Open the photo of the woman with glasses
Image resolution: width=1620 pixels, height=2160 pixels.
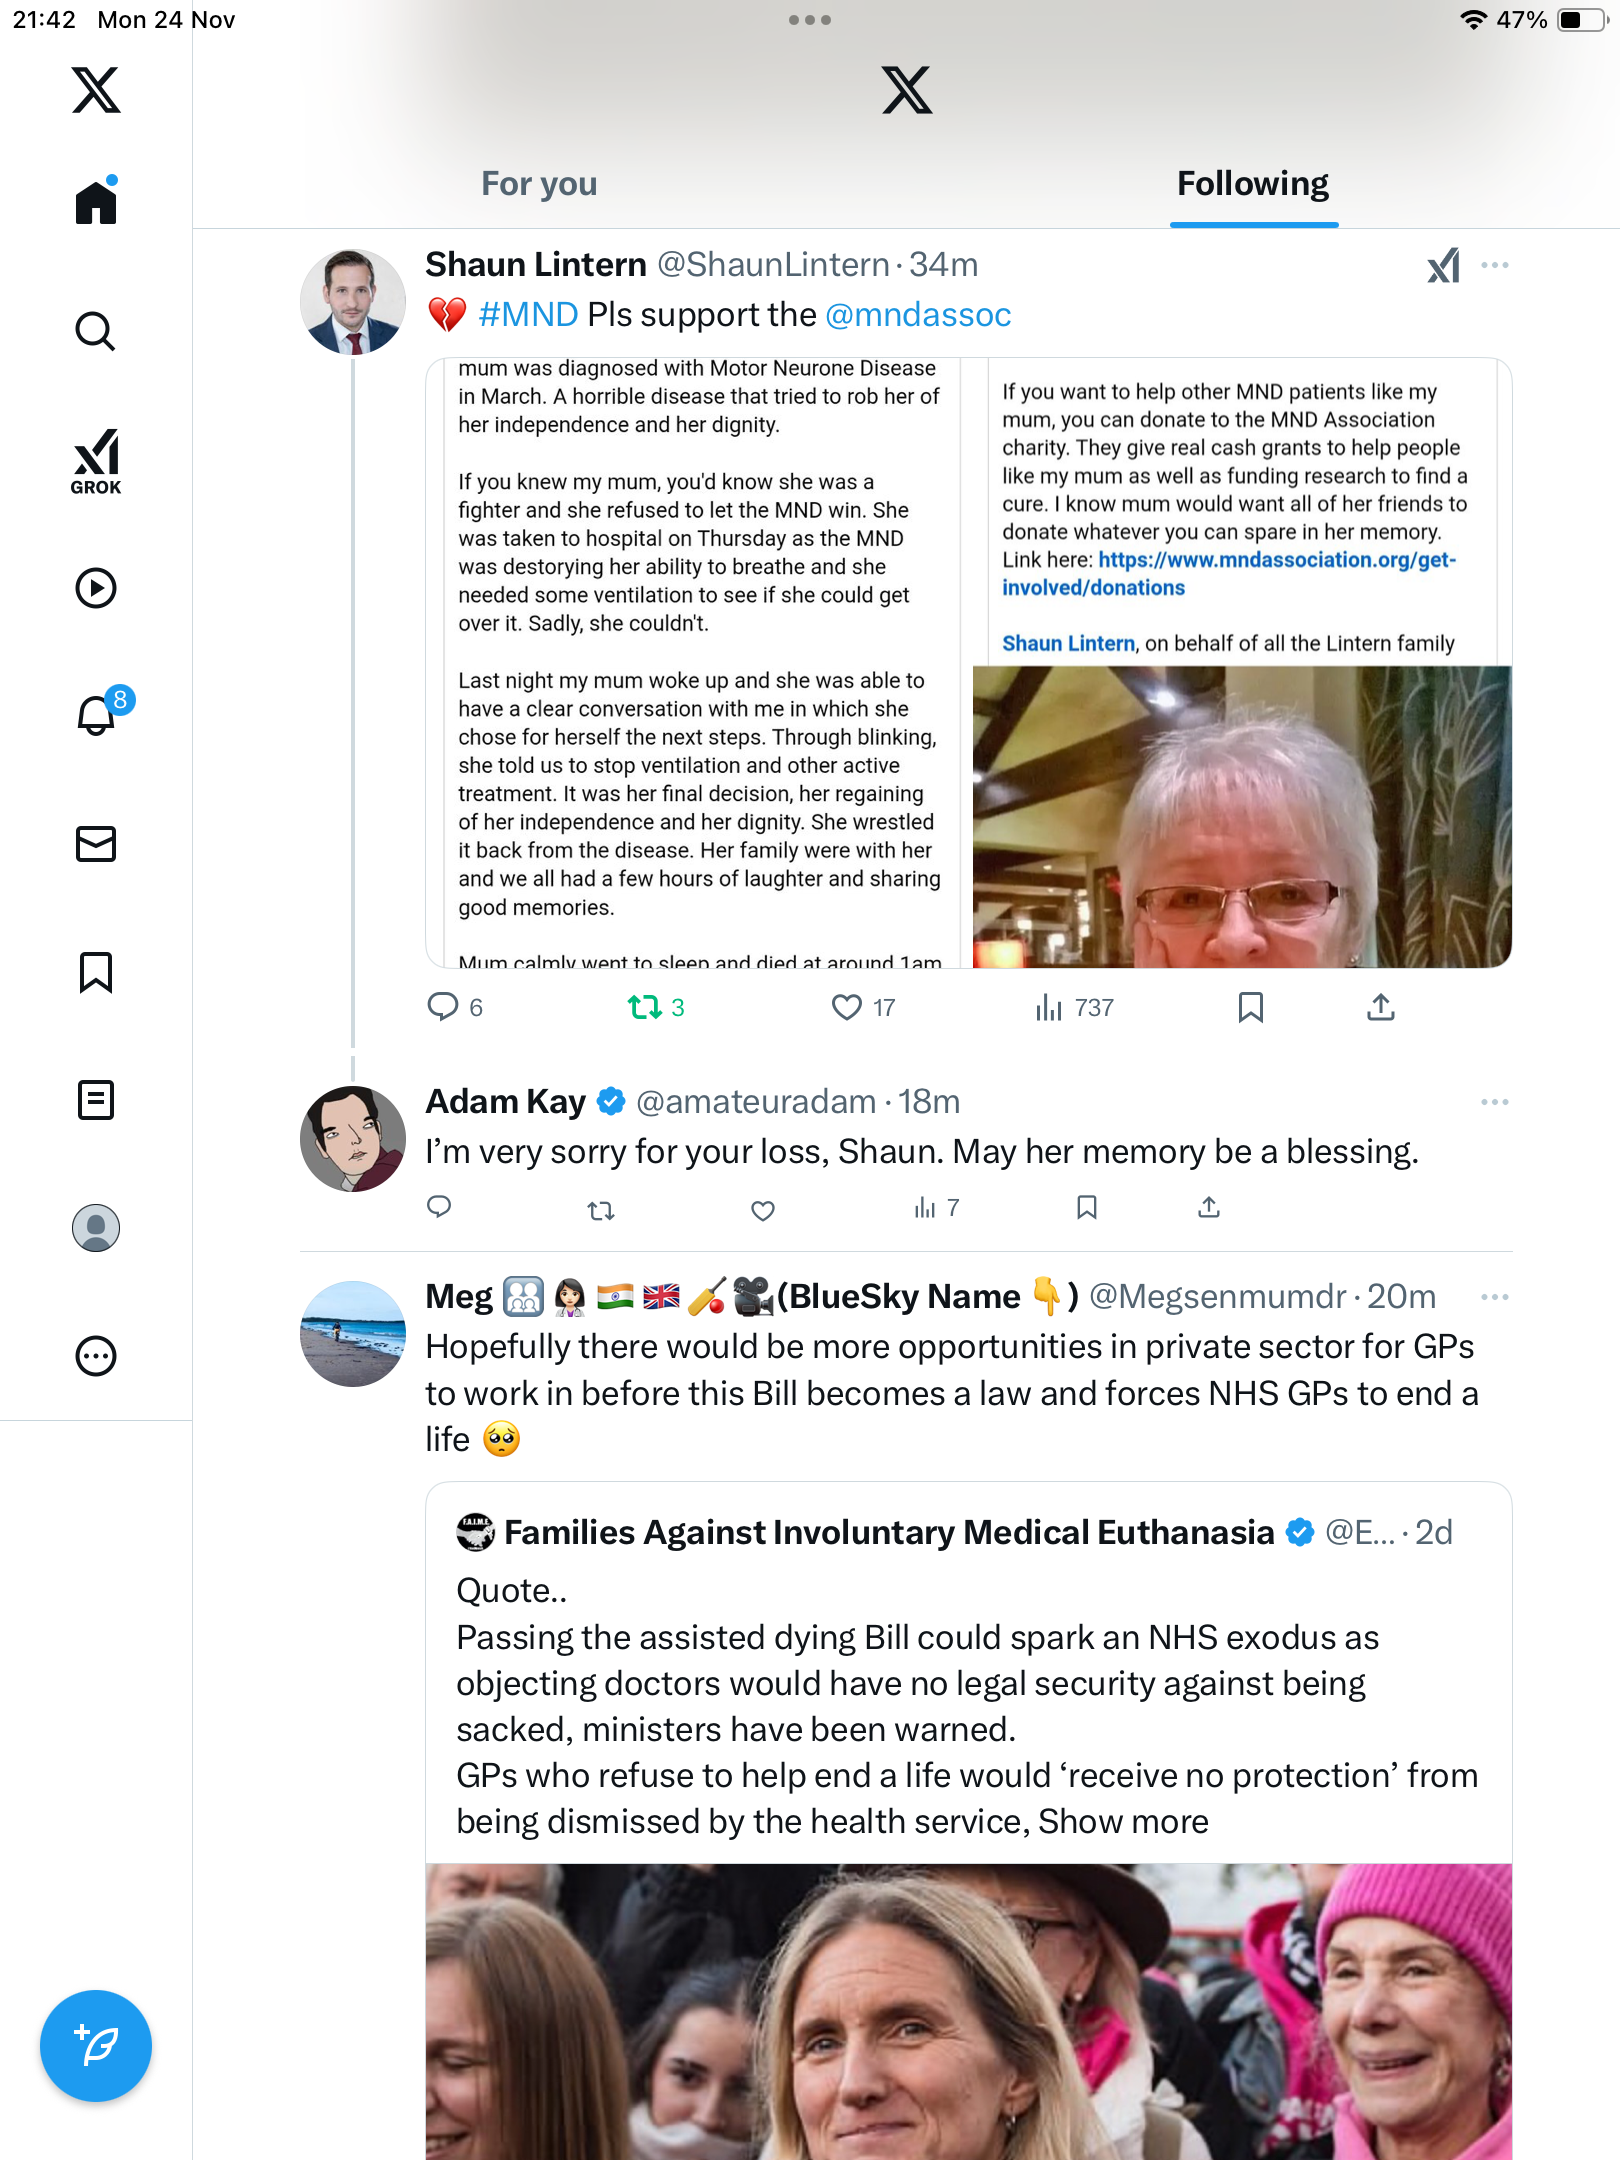1241,816
